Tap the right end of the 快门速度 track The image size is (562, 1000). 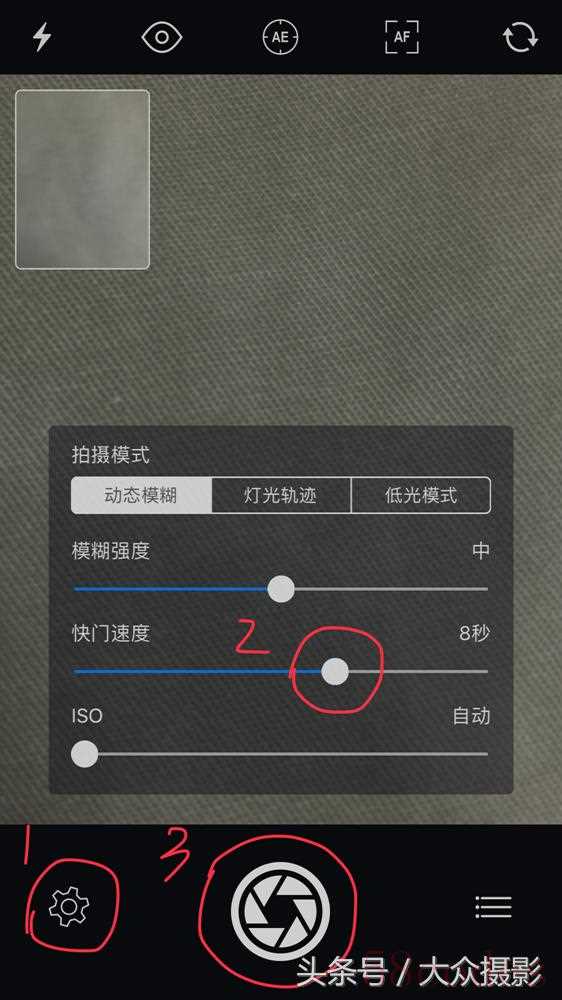point(484,671)
